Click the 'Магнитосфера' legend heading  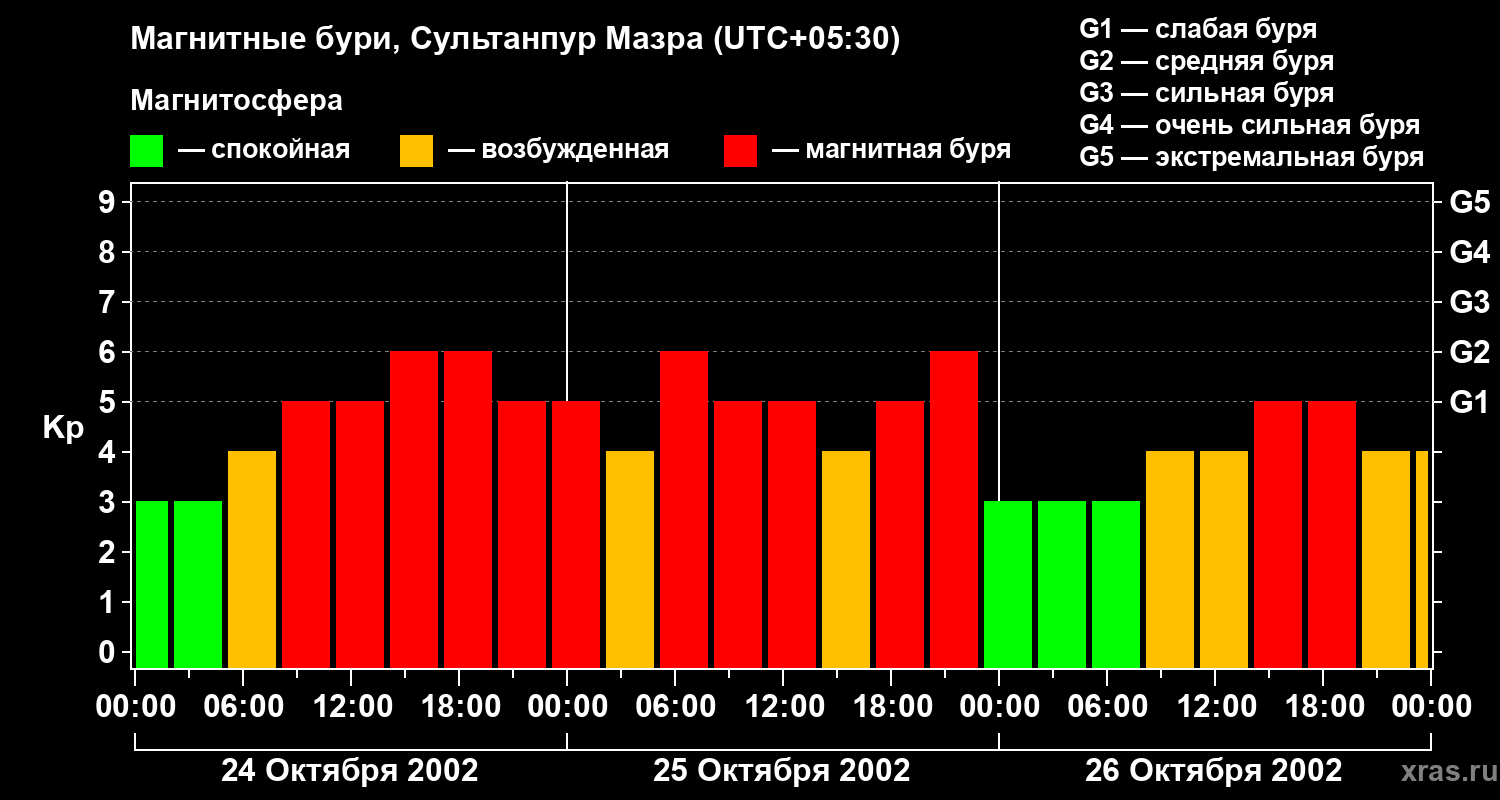click(237, 101)
